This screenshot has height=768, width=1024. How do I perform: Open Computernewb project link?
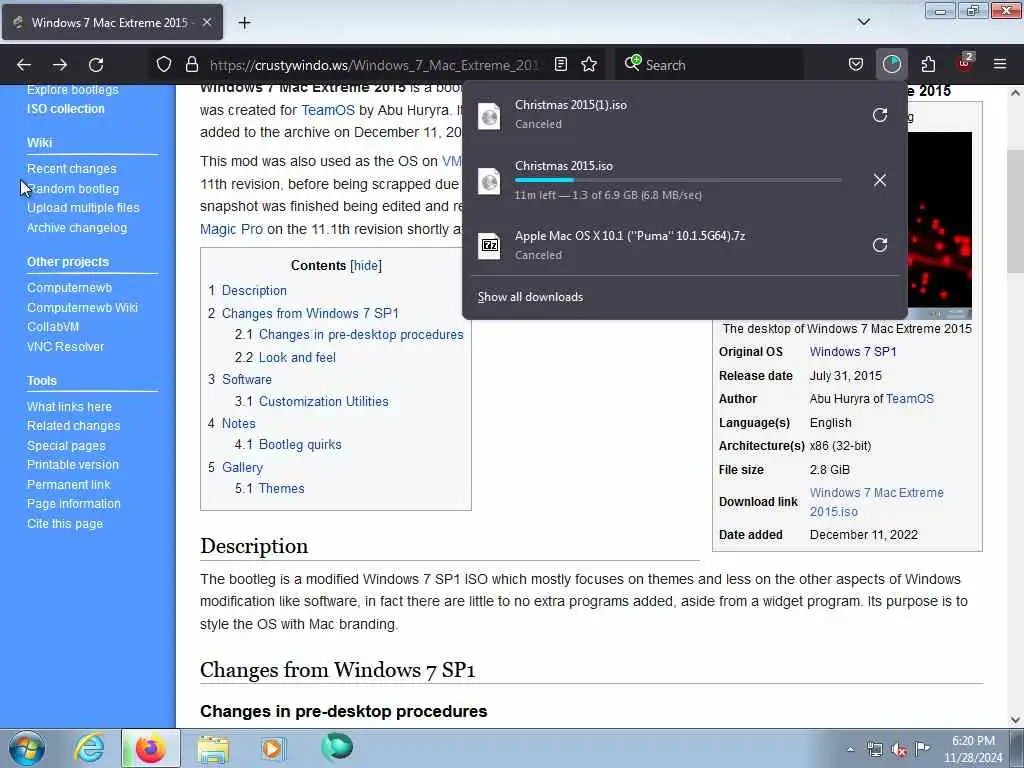pos(69,288)
